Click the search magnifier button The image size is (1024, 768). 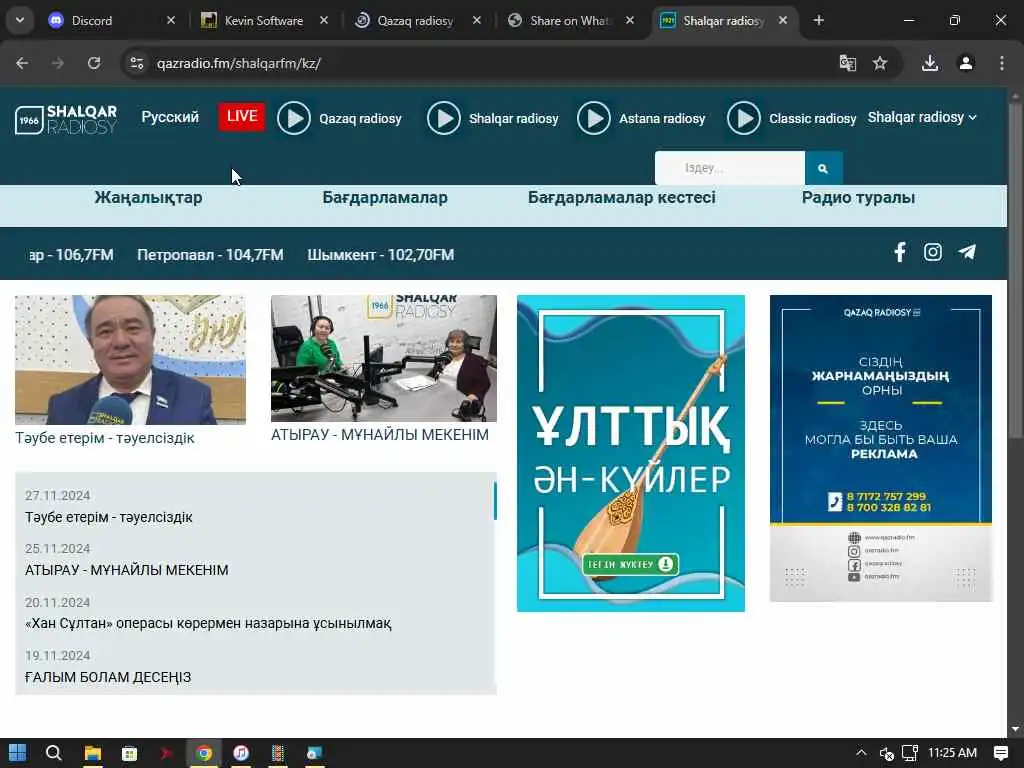824,168
